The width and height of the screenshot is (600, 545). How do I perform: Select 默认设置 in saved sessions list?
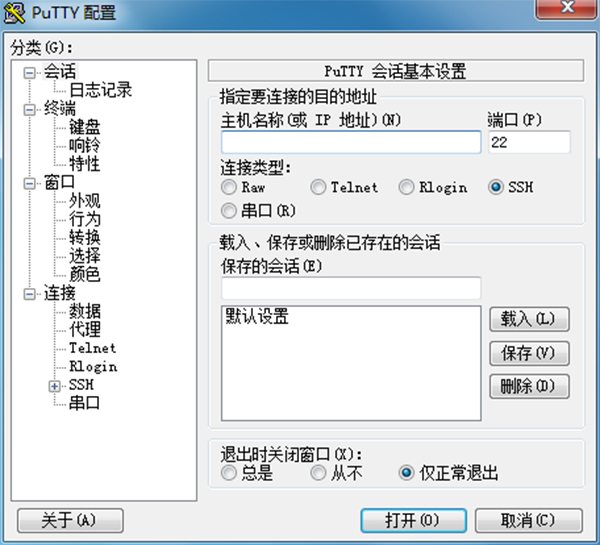pos(257,316)
